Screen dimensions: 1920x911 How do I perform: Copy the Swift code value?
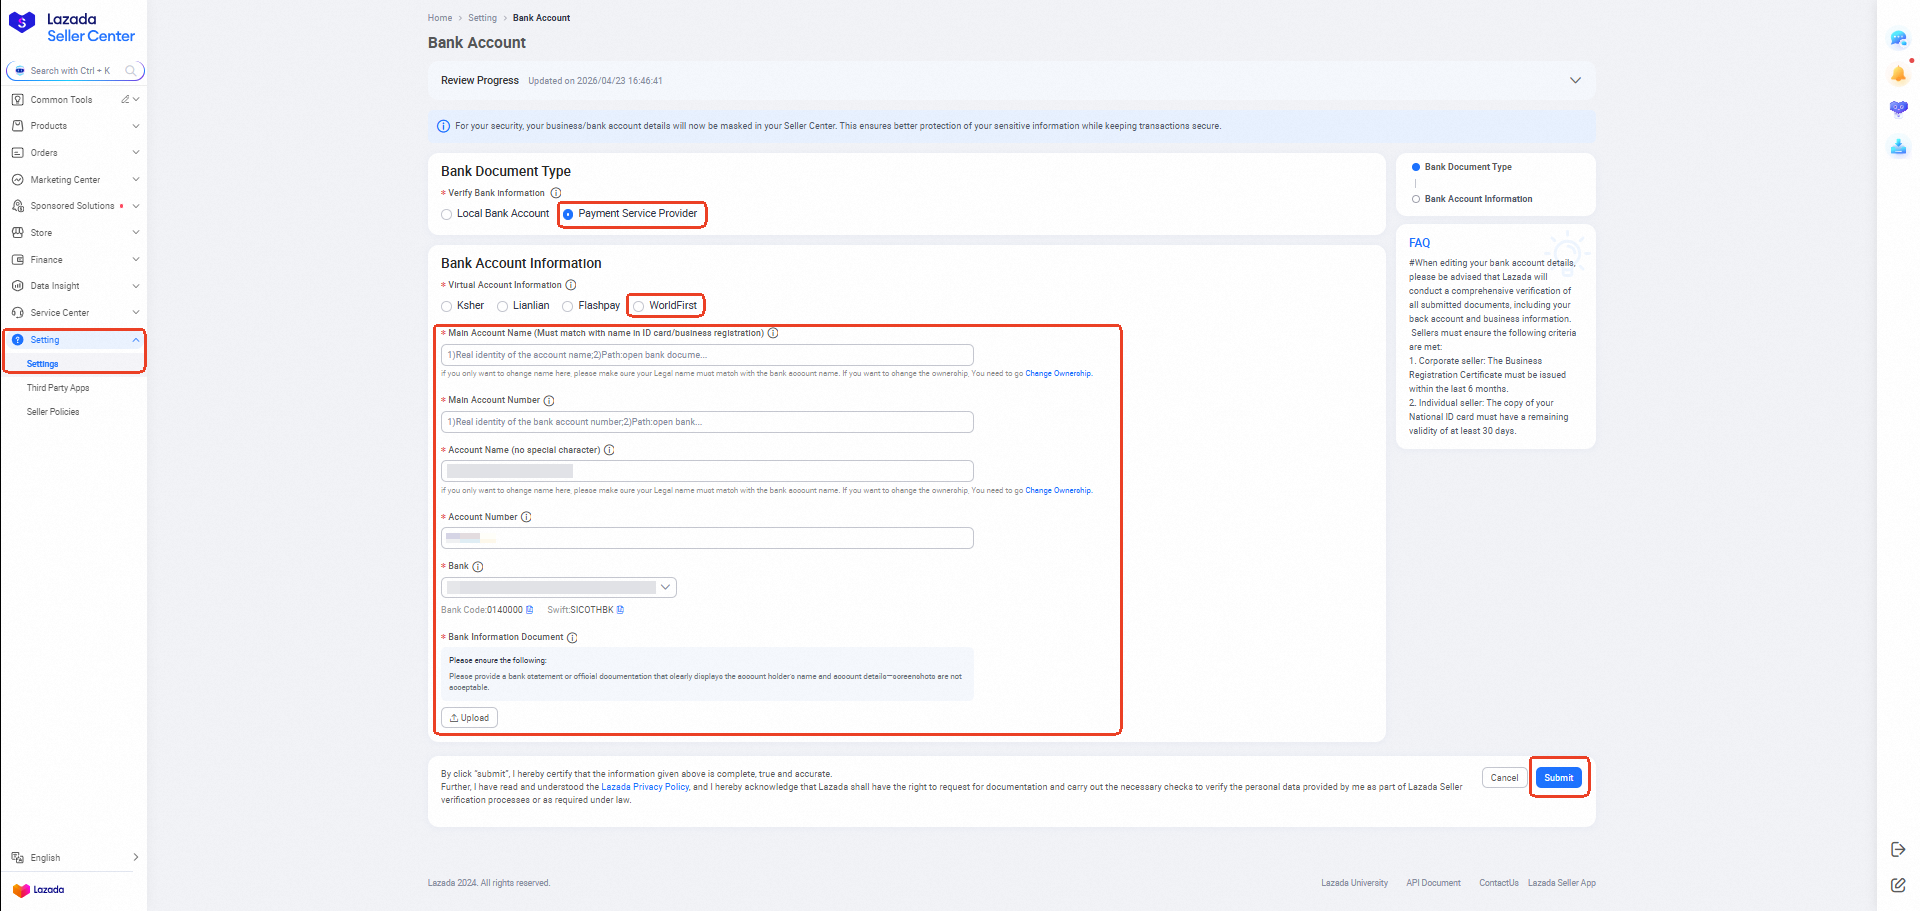620,610
